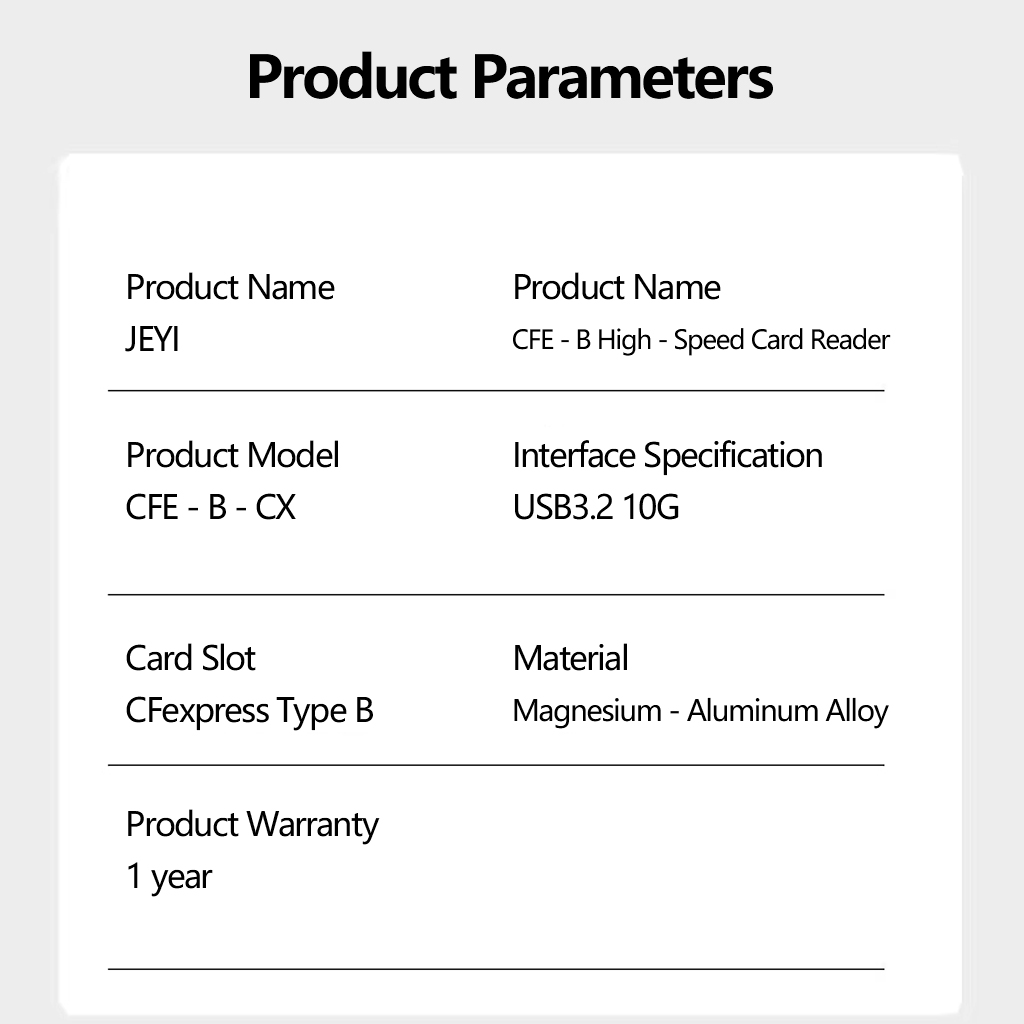Click the divider line below the Card Slot row
The height and width of the screenshot is (1024, 1024).
point(496,765)
